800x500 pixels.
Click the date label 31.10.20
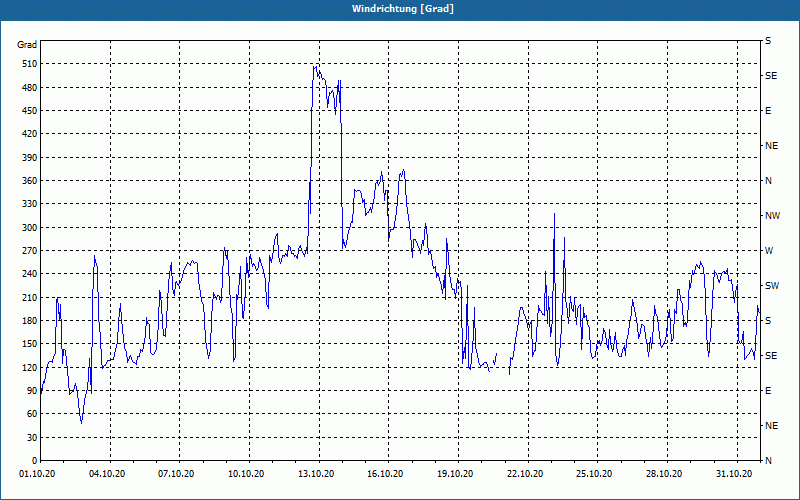[734, 474]
